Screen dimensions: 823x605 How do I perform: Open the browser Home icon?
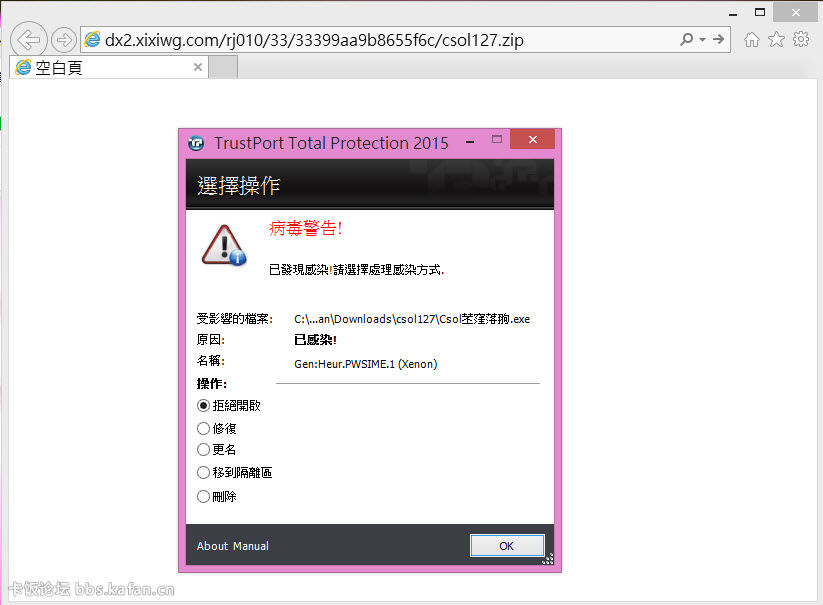click(x=752, y=39)
